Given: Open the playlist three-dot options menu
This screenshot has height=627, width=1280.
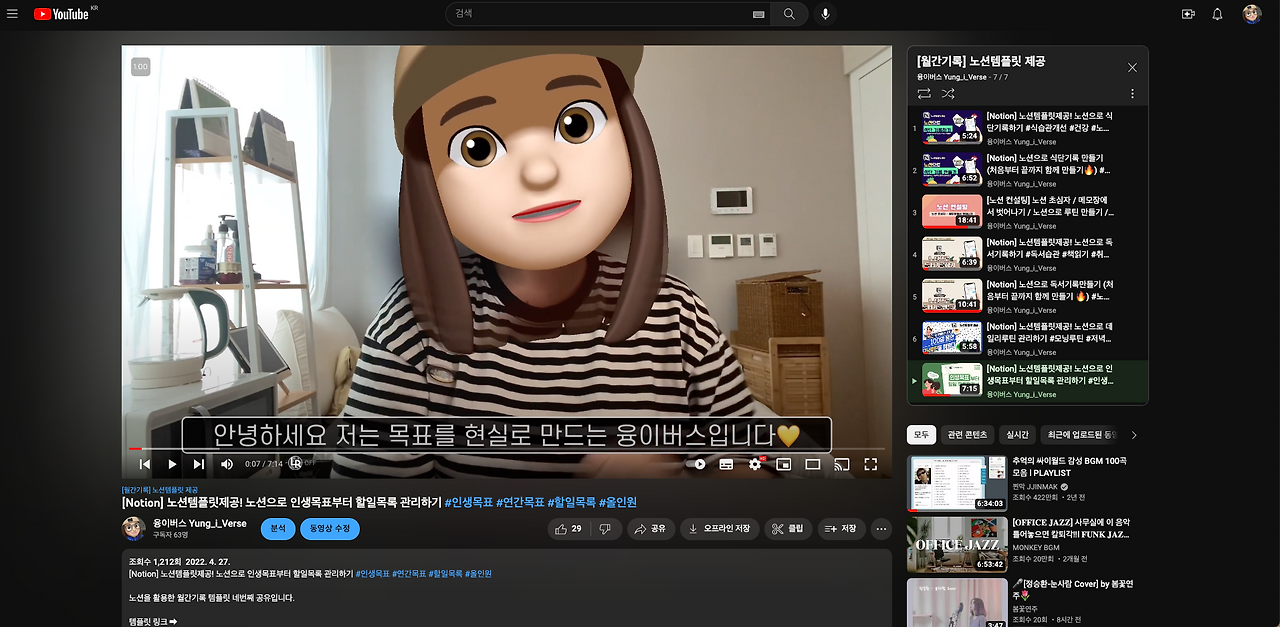Looking at the screenshot, I should click(x=1132, y=93).
